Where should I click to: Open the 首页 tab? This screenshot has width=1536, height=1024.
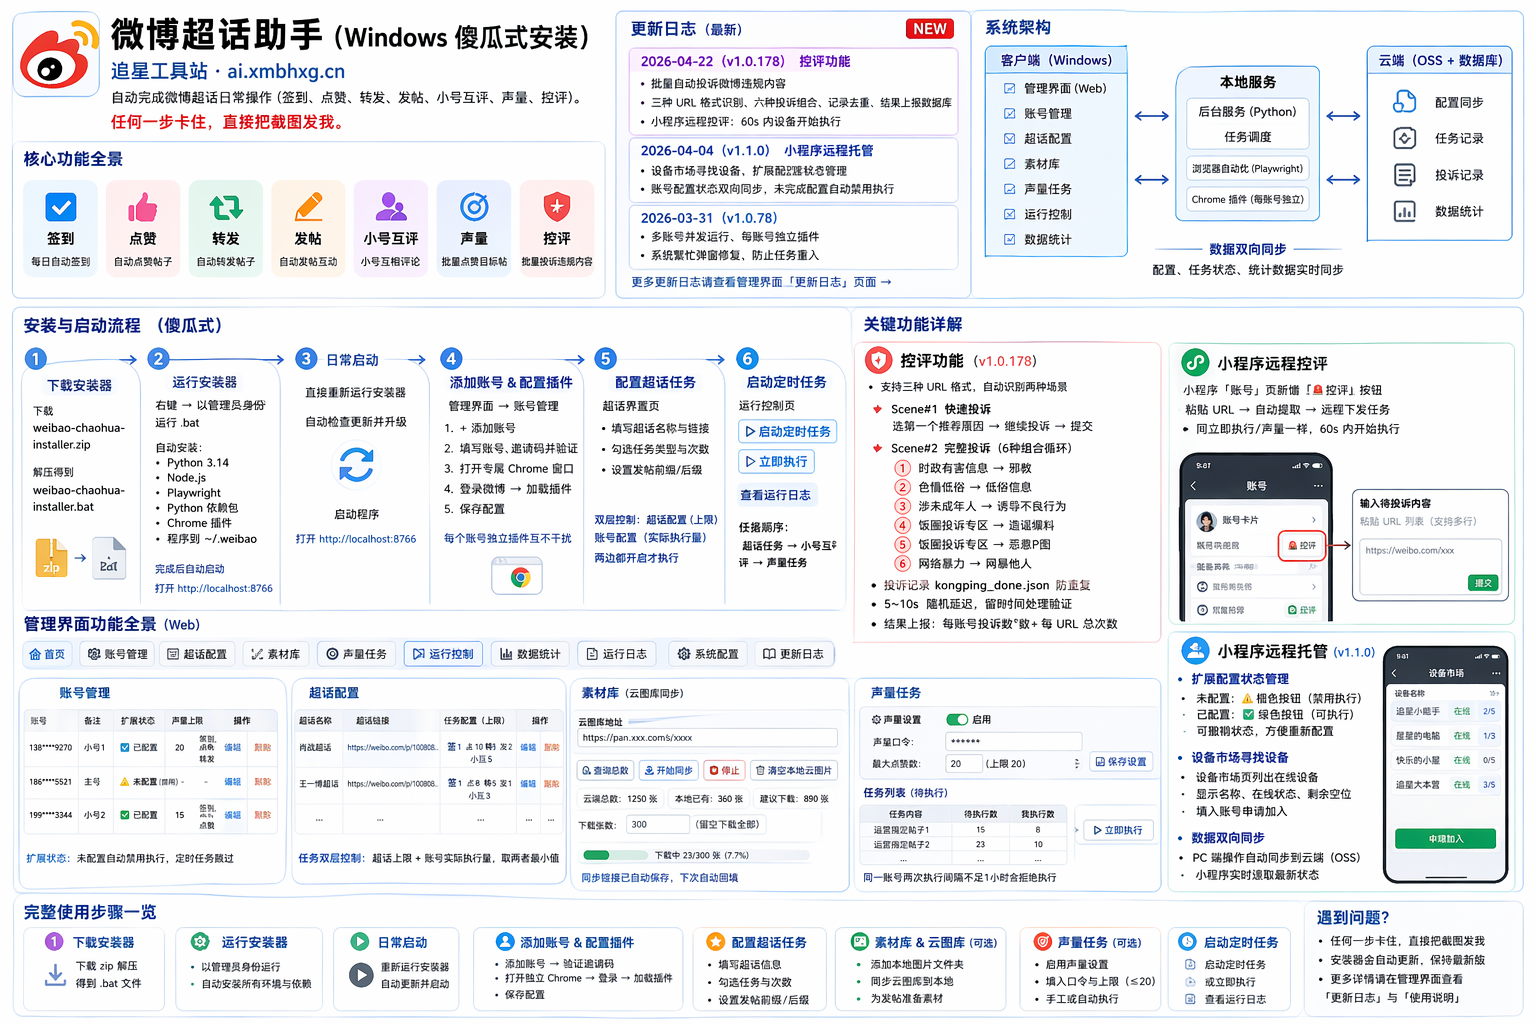[x=47, y=654]
